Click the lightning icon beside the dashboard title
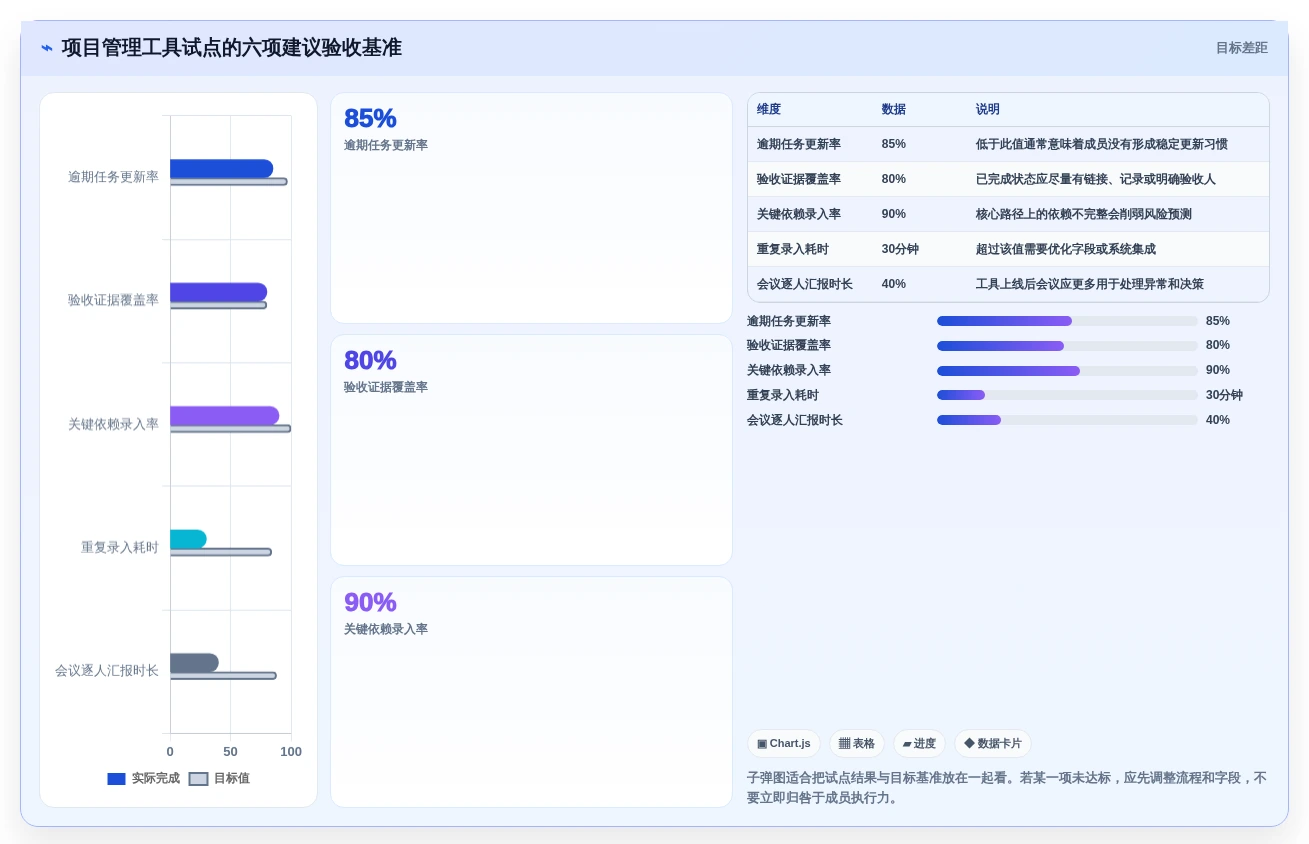The image size is (1309, 844). (47, 48)
